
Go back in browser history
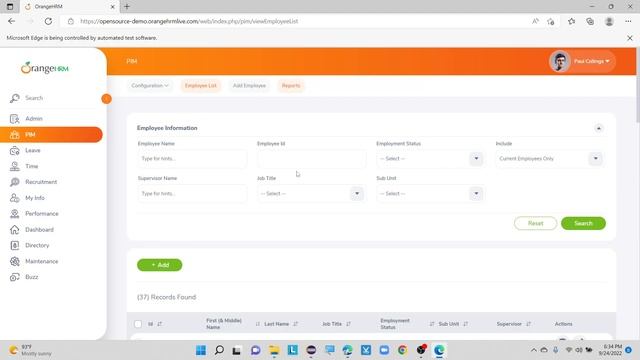coord(11,21)
